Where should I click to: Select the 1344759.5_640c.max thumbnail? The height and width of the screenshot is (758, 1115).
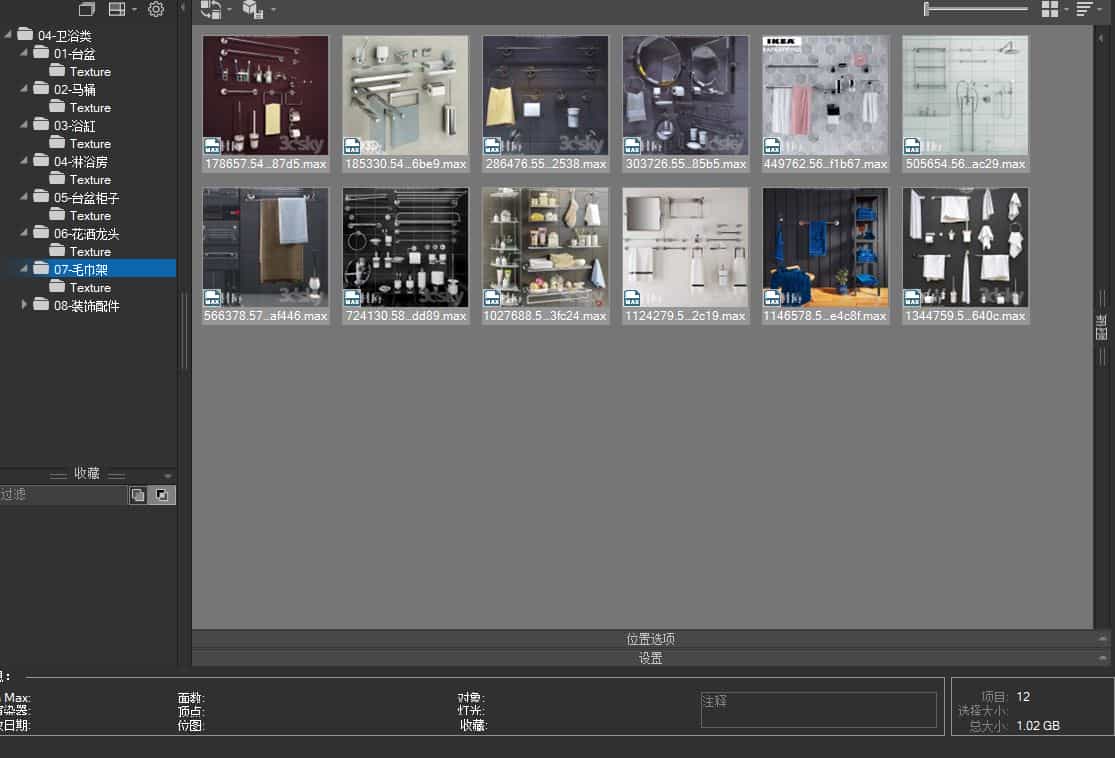pos(965,247)
